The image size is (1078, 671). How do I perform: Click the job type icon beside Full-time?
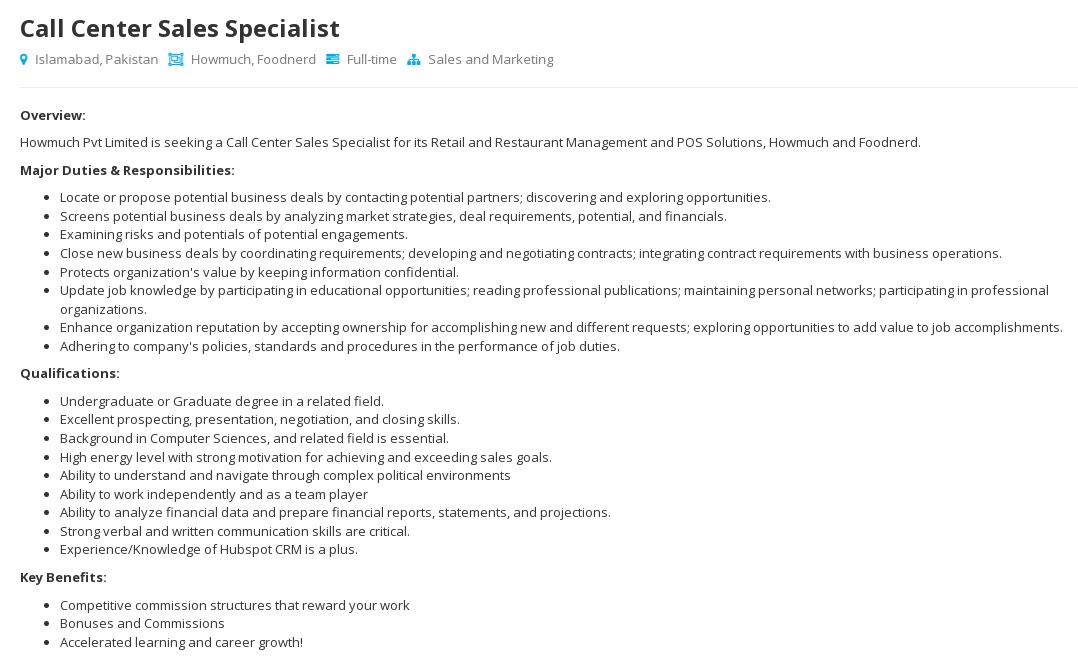point(333,60)
